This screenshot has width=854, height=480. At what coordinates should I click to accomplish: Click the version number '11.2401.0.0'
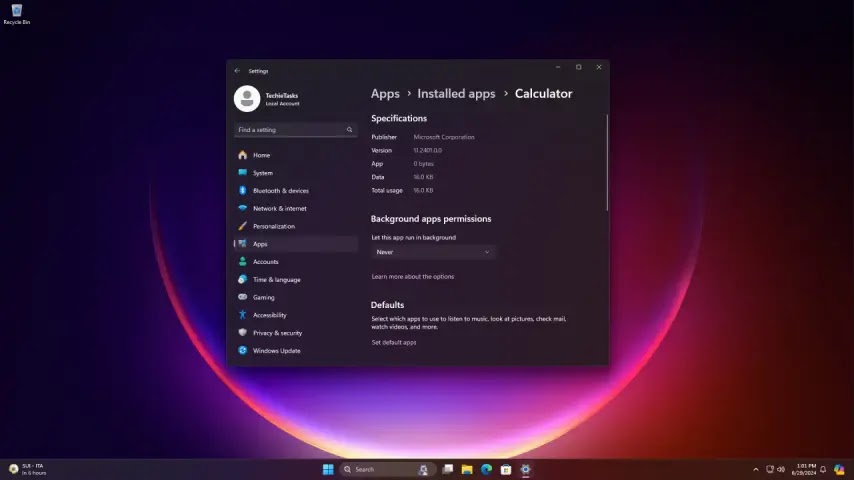[428, 150]
